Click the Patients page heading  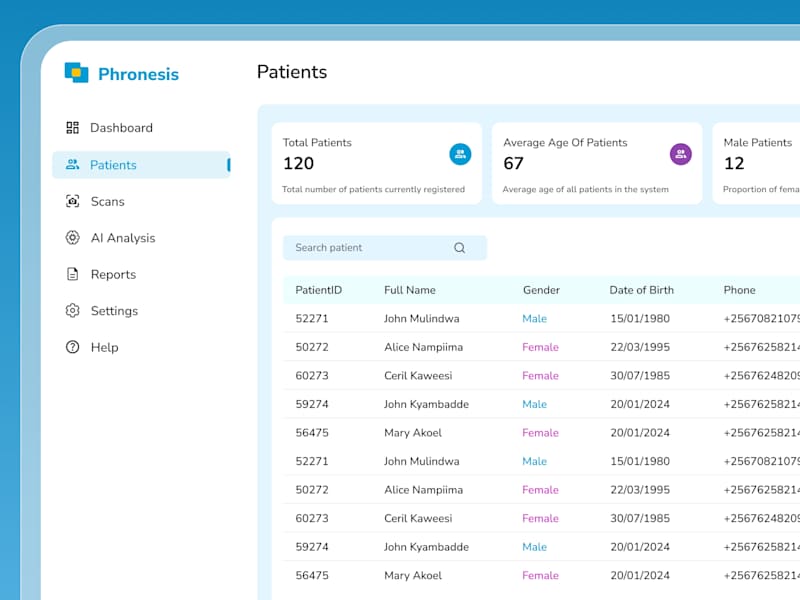292,72
